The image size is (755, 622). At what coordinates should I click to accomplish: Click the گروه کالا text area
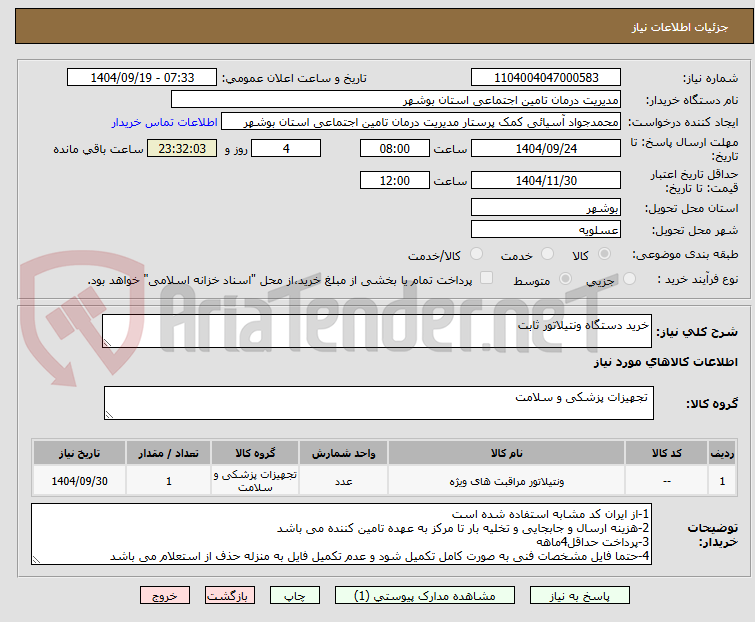point(378,403)
